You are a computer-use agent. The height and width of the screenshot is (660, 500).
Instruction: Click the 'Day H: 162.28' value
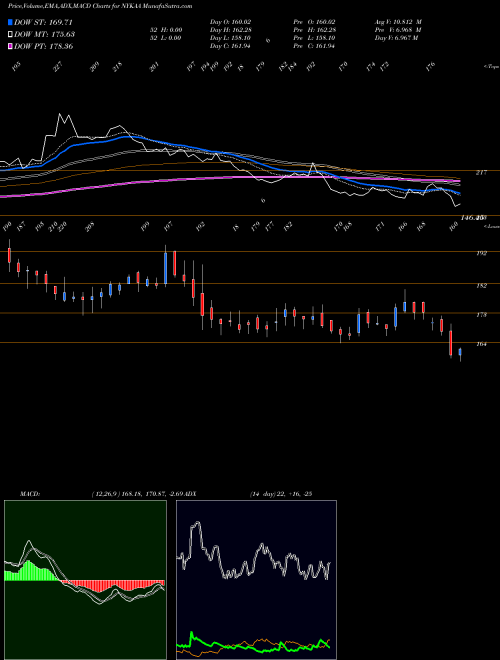pos(231,30)
